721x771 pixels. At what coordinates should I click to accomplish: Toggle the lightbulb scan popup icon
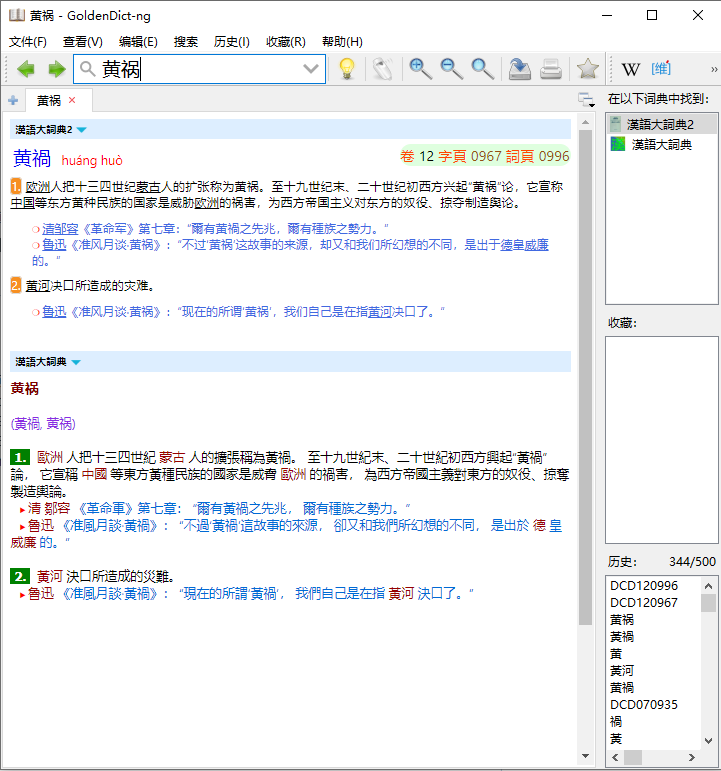point(346,69)
